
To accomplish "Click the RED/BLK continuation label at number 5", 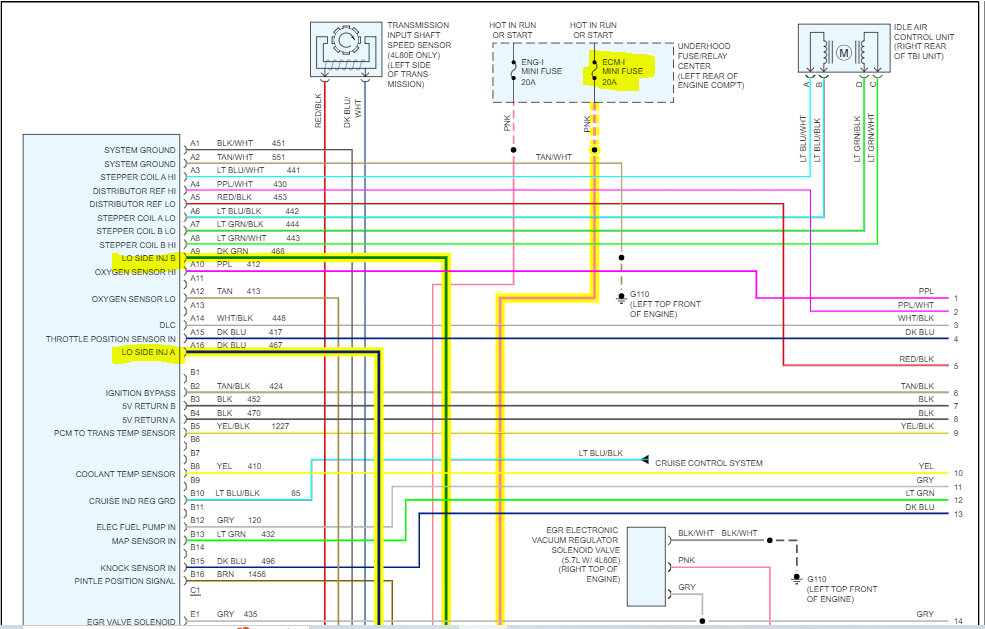I will tap(917, 359).
